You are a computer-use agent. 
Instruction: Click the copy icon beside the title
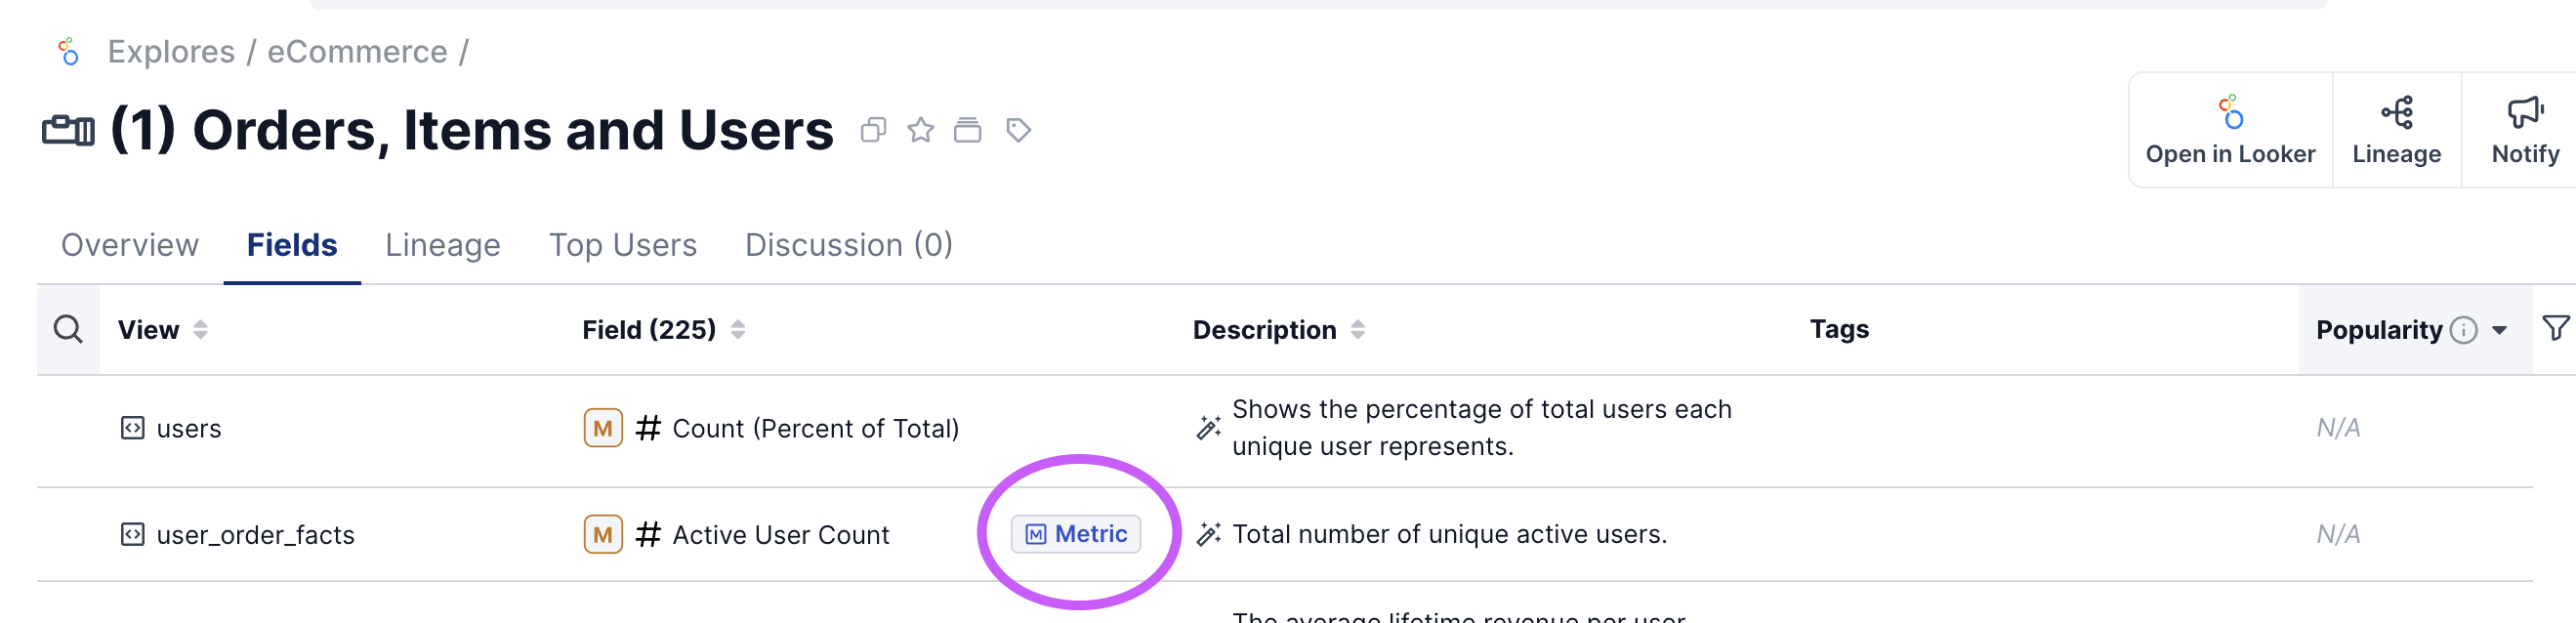(x=873, y=130)
